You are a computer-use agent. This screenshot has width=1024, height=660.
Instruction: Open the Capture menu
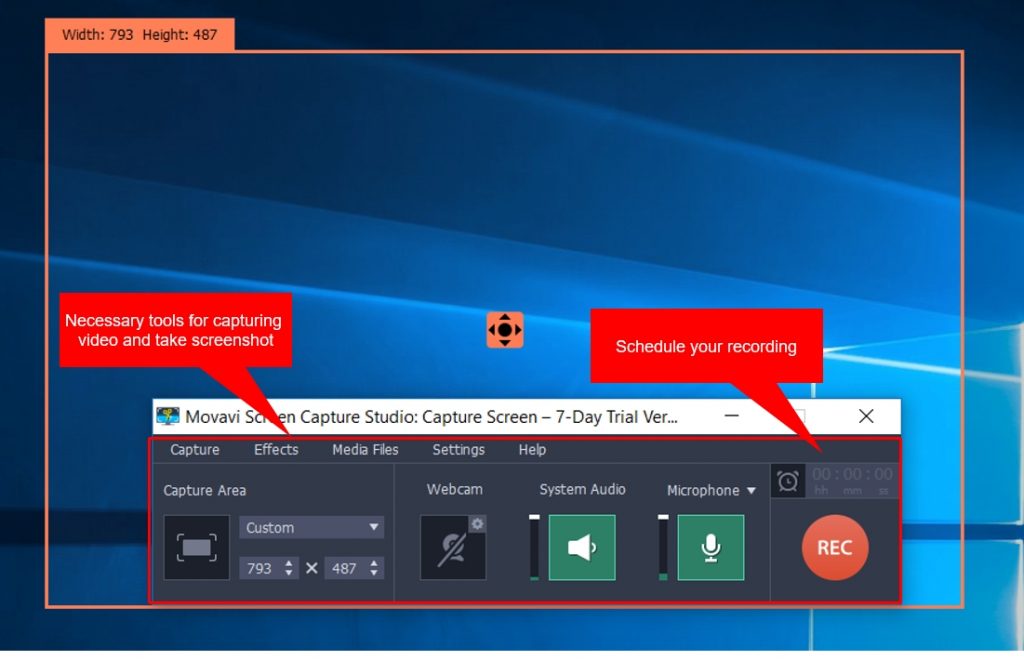pyautogui.click(x=195, y=450)
